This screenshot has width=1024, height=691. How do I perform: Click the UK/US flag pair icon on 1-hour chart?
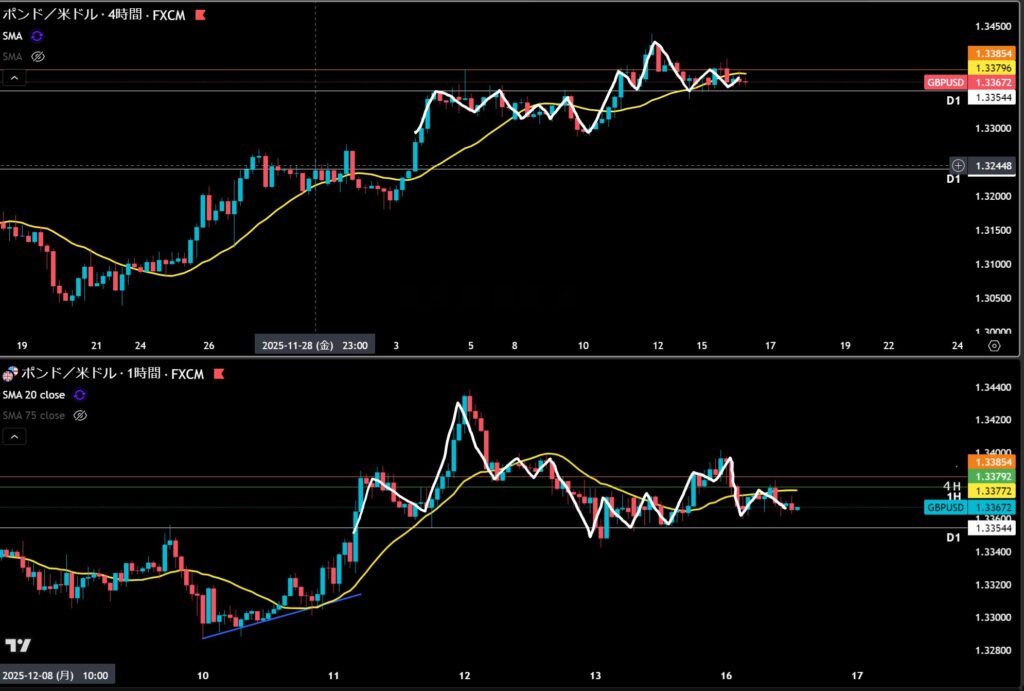pyautogui.click(x=10, y=374)
